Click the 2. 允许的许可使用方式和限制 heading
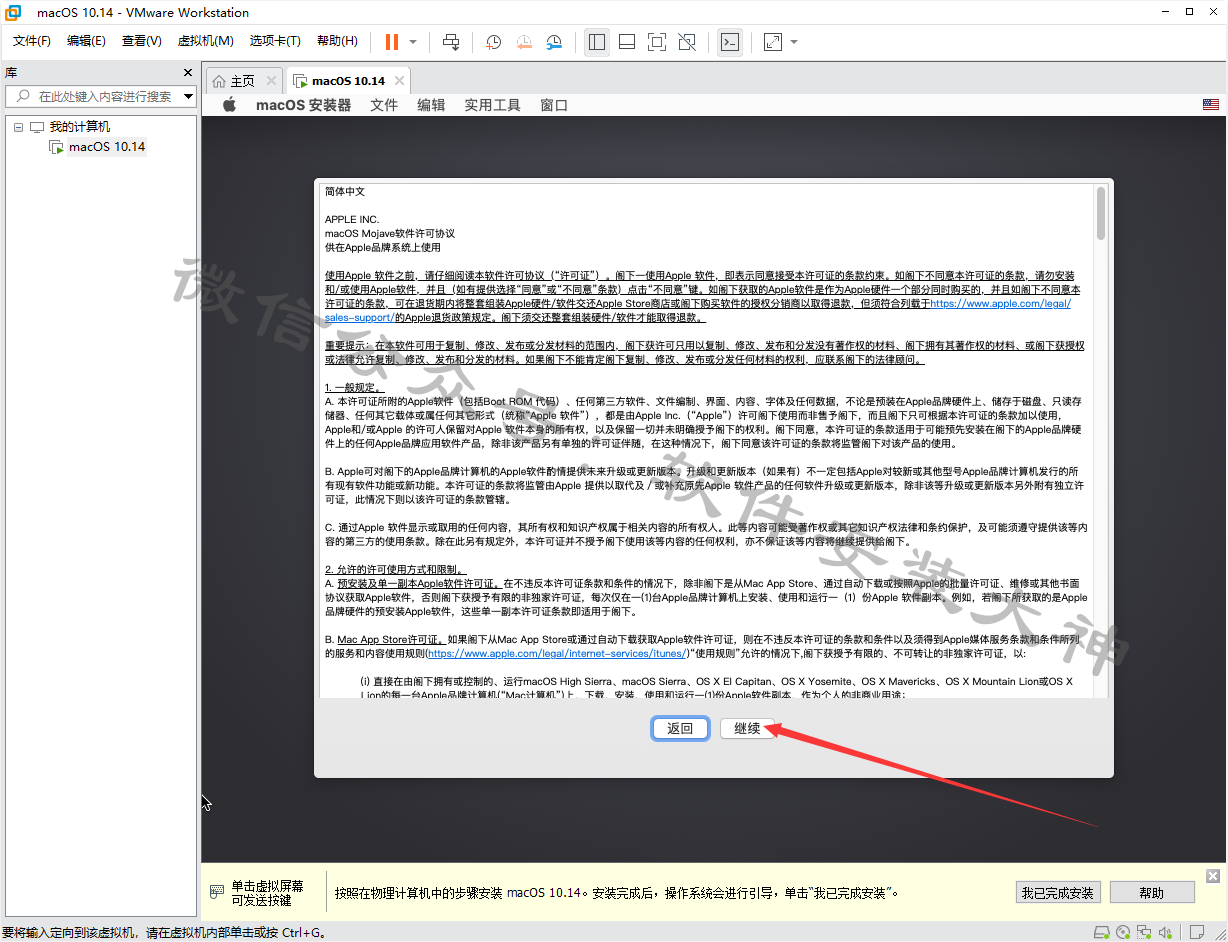The image size is (1228, 942). [395, 569]
